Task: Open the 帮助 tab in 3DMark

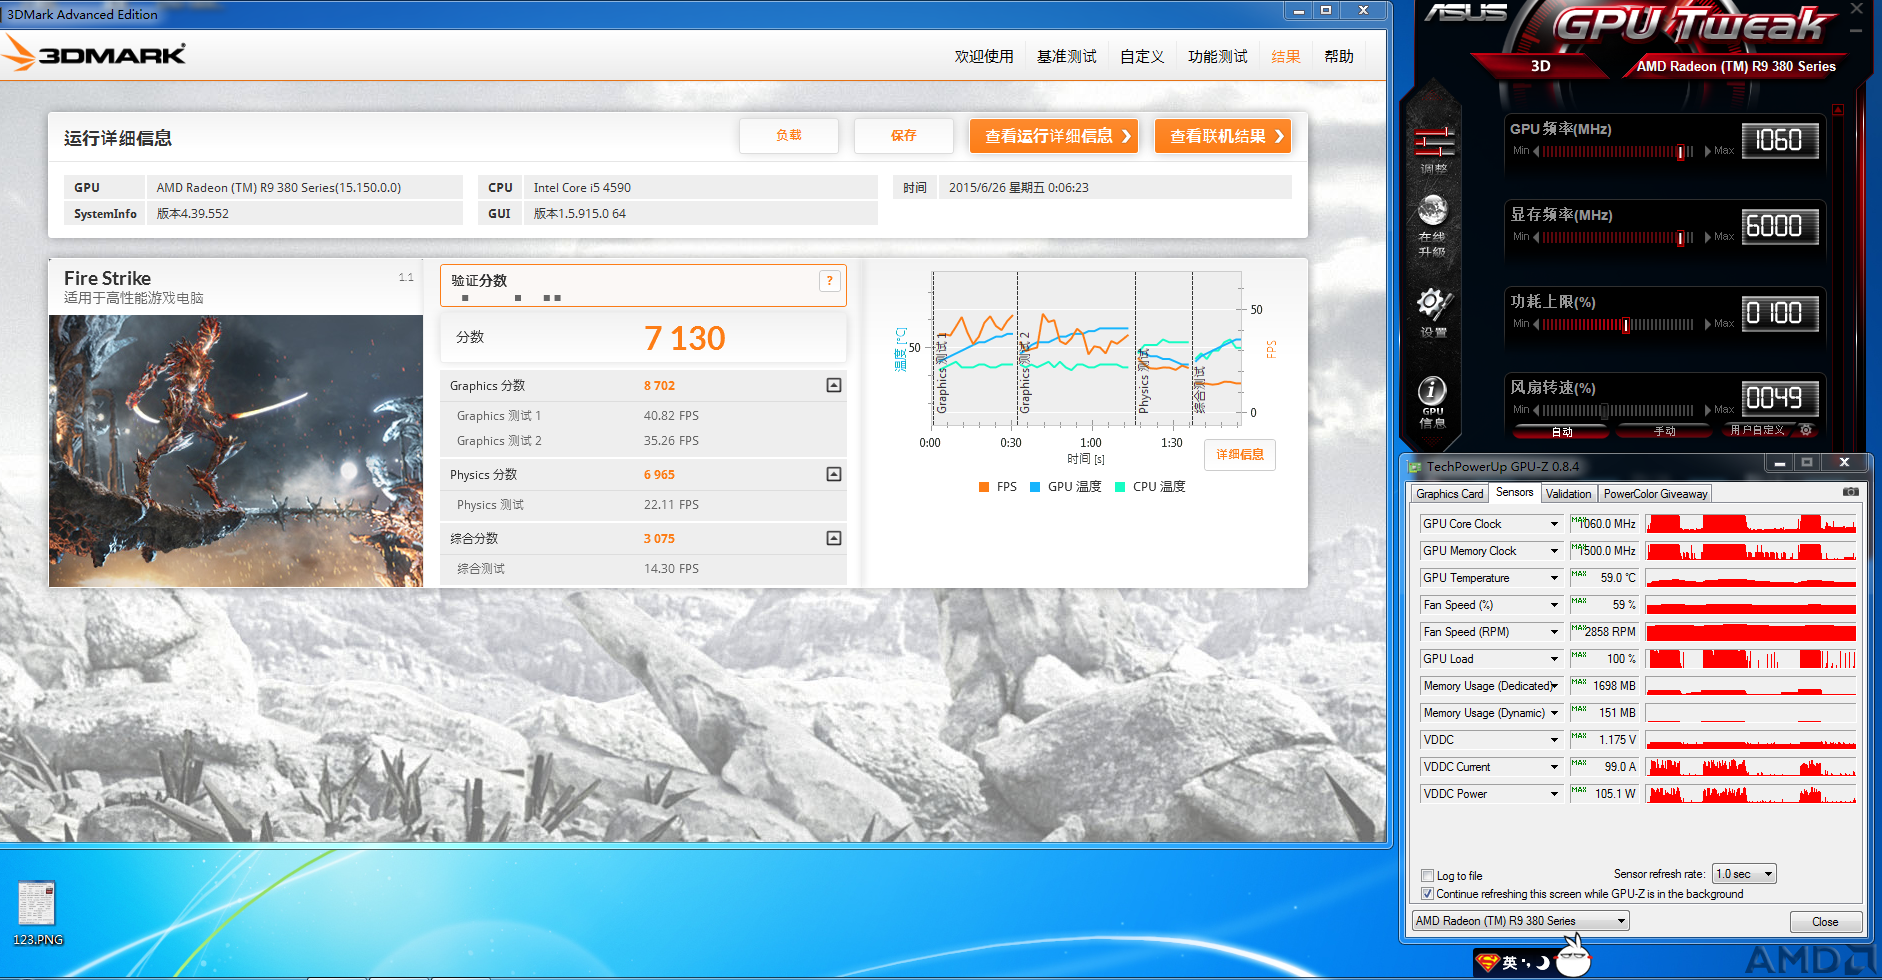Action: 1339,57
